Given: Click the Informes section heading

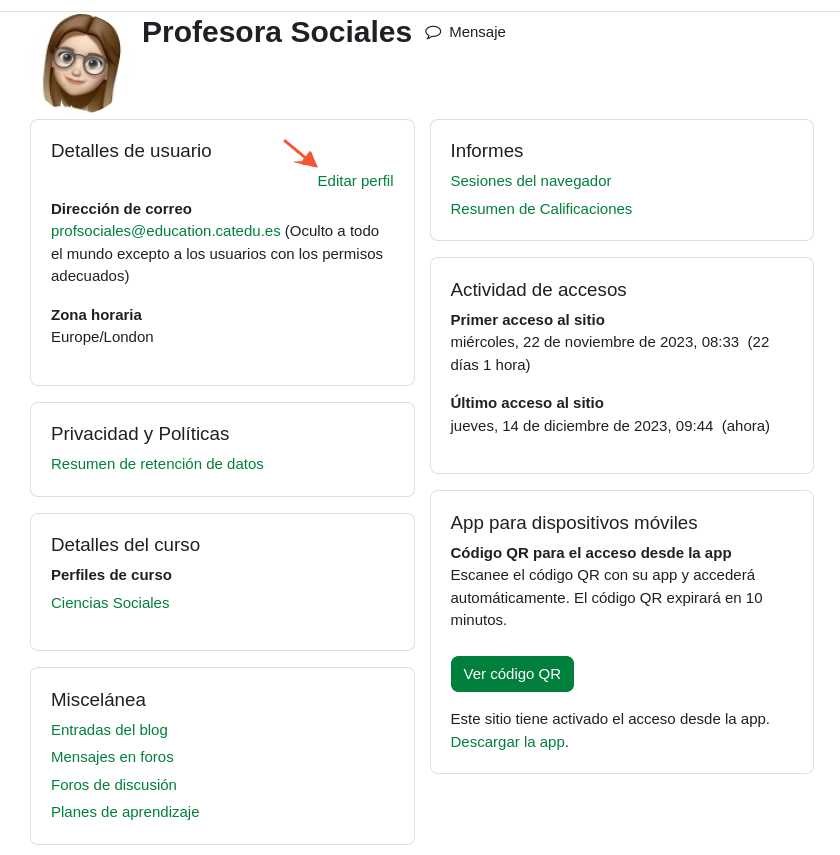Looking at the screenshot, I should pyautogui.click(x=487, y=151).
